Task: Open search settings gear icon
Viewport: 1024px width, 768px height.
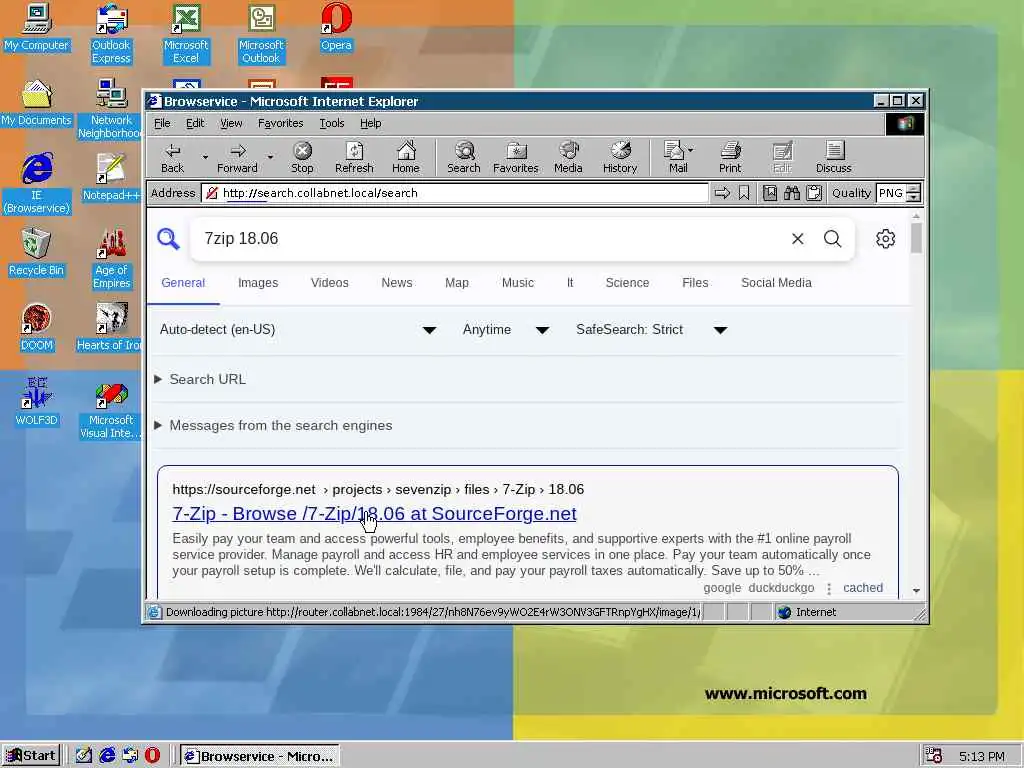Action: point(886,239)
